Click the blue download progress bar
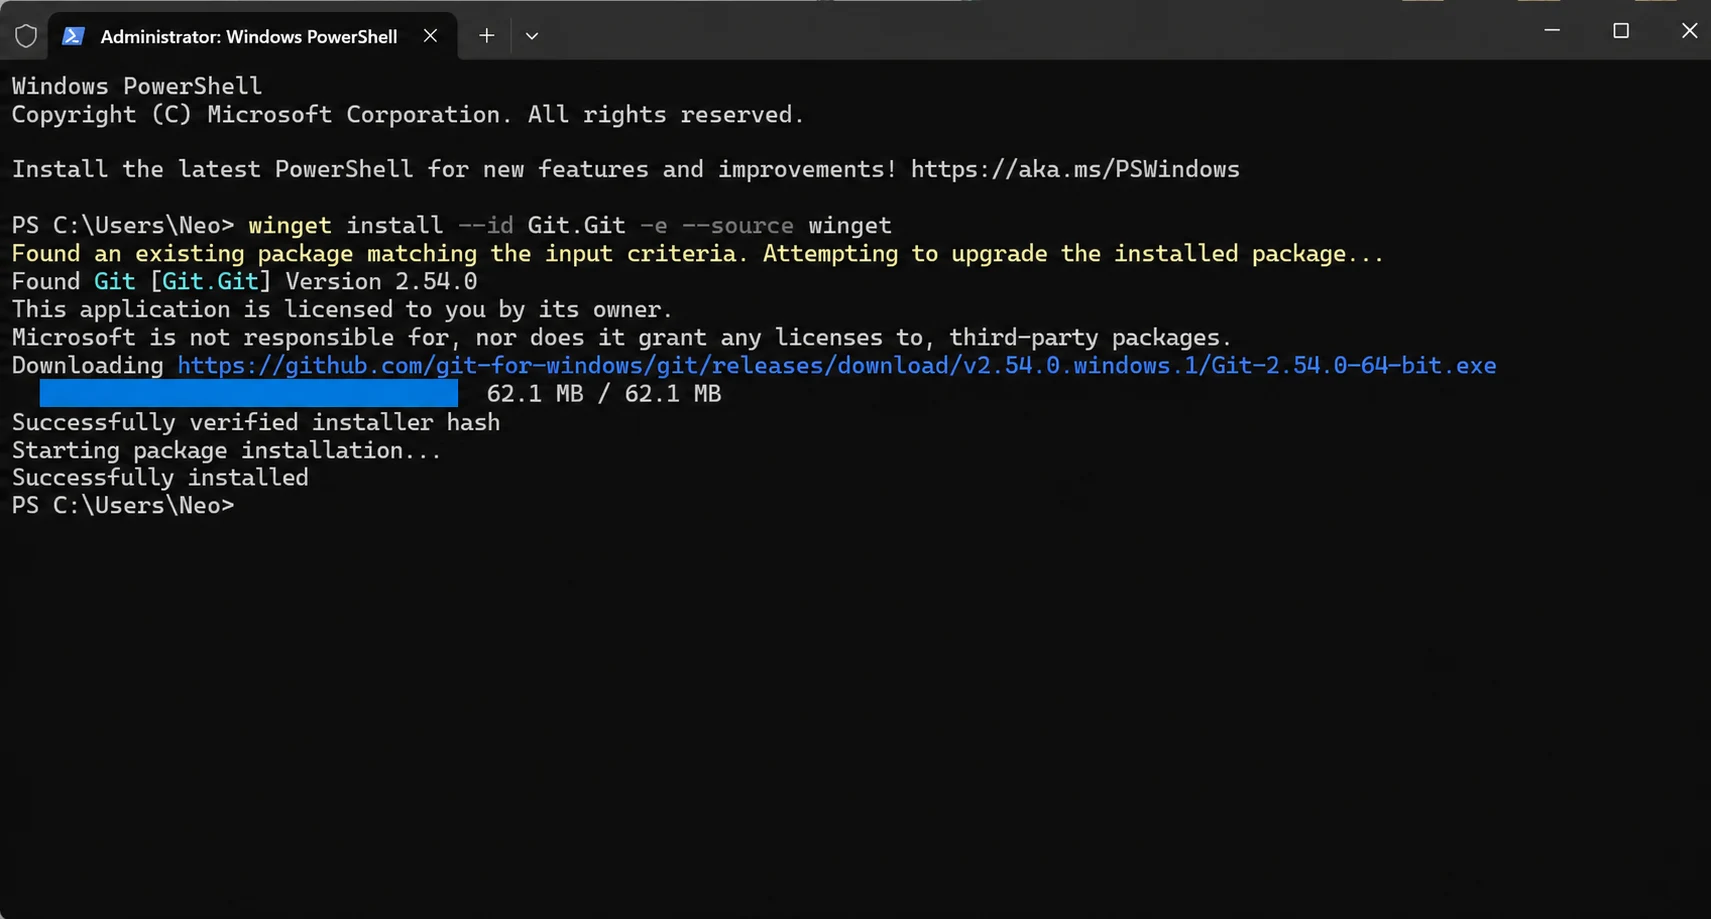1711x919 pixels. pos(249,393)
